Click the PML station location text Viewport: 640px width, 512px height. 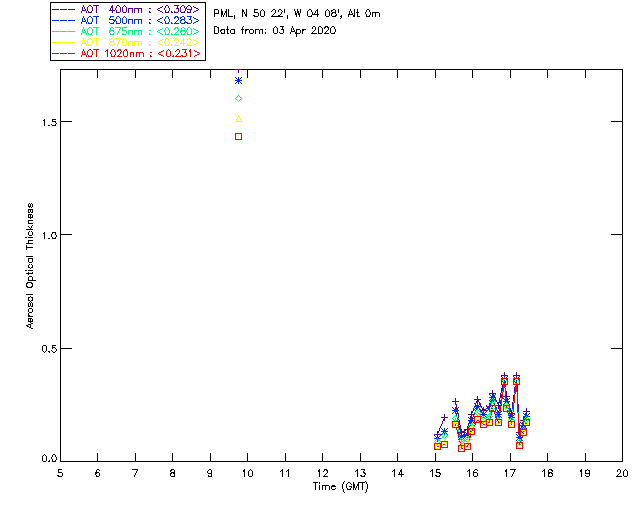pos(297,14)
